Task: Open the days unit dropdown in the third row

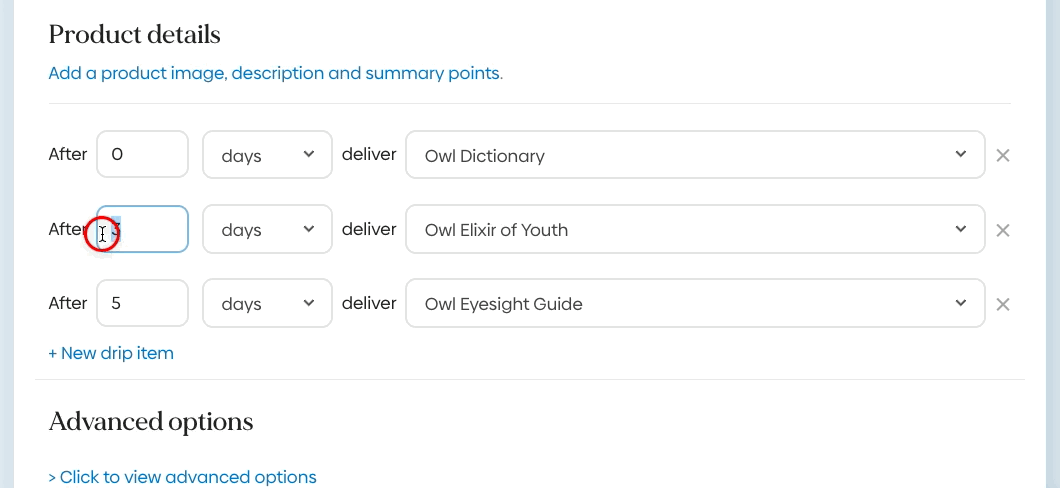Action: point(267,304)
